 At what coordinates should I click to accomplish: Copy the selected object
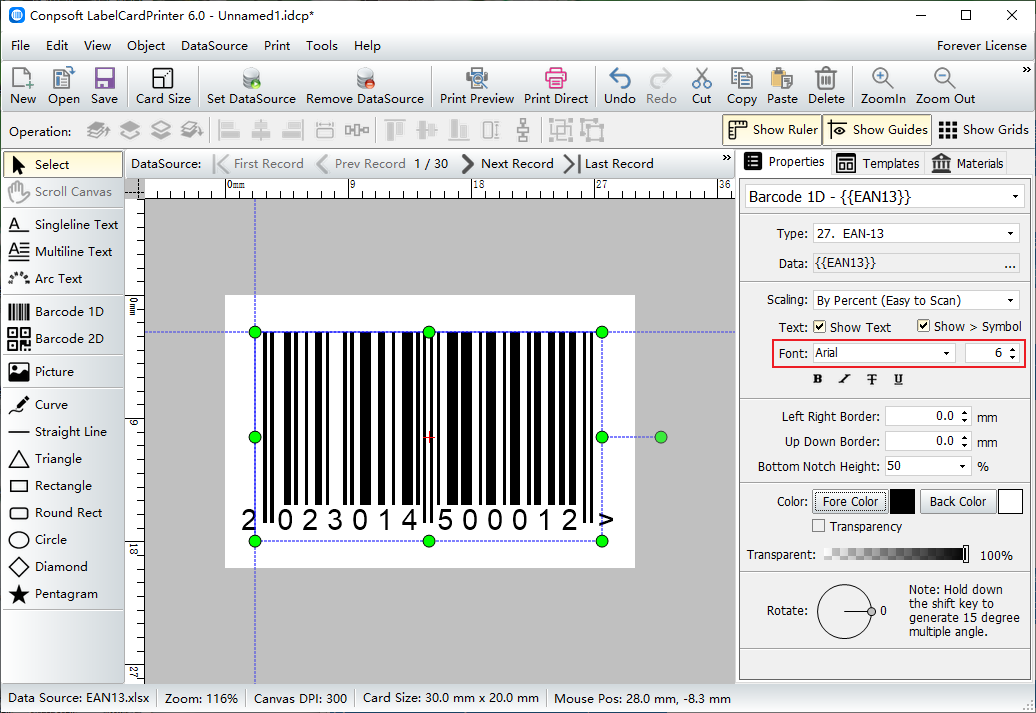coord(741,86)
